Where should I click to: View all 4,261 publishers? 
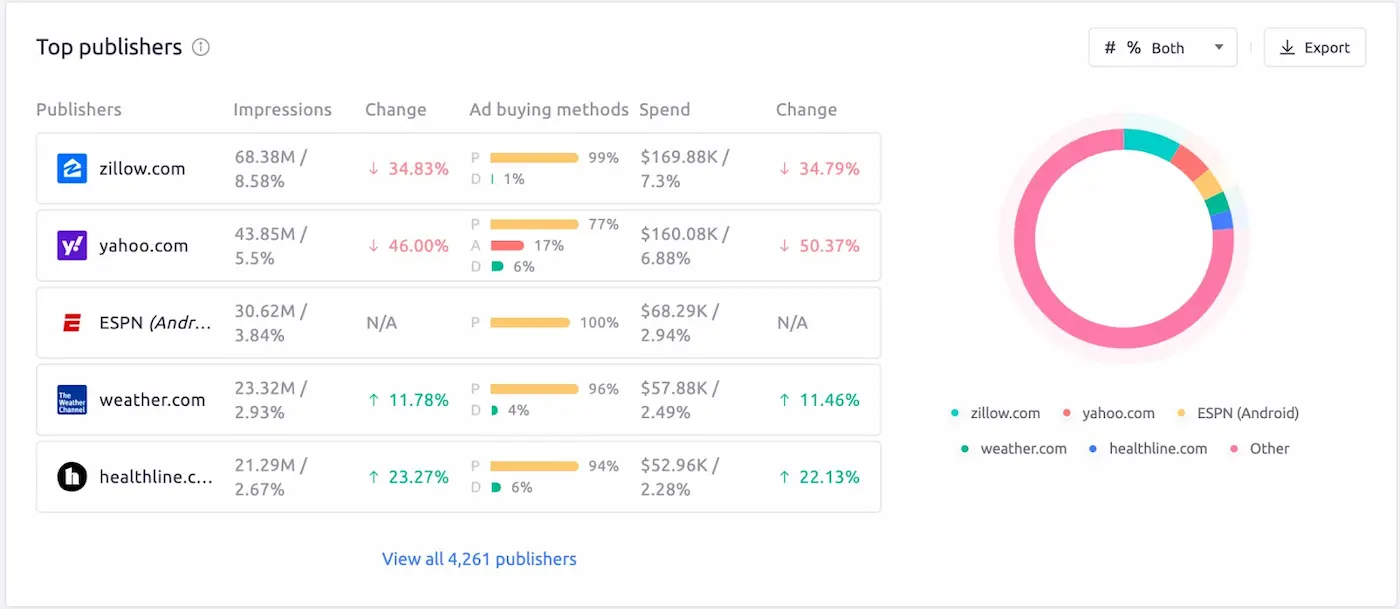[x=479, y=558]
